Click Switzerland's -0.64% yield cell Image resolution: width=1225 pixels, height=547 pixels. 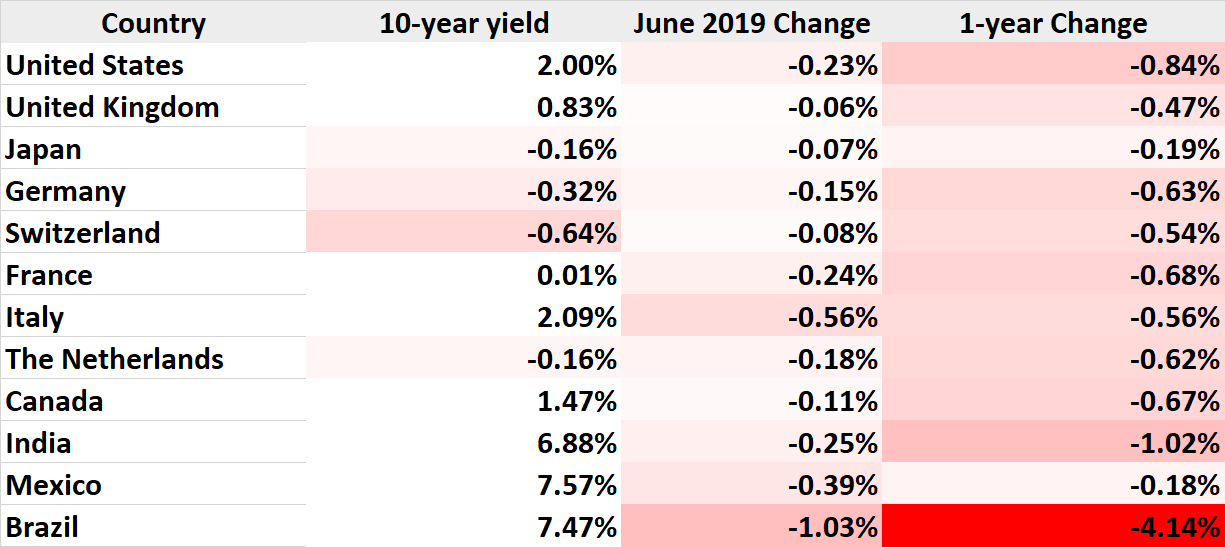click(573, 234)
